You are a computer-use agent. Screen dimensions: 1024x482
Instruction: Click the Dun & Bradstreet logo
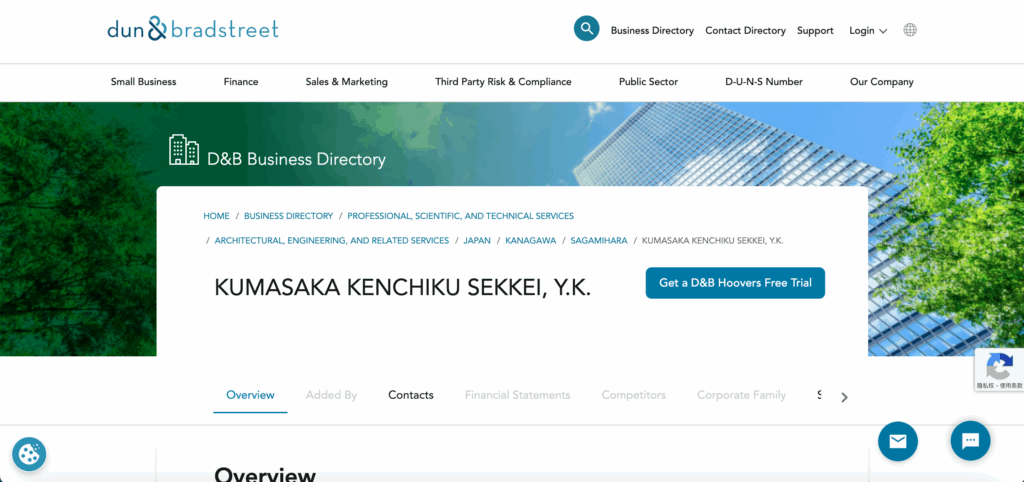193,29
